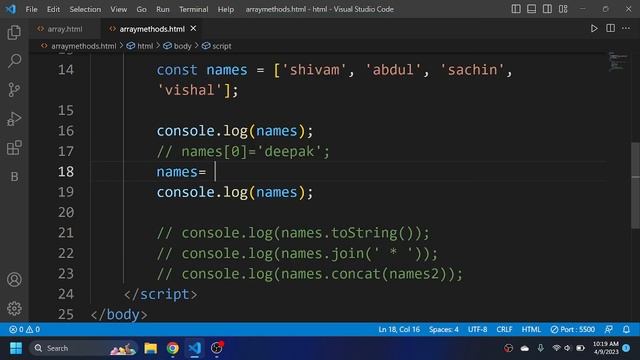This screenshot has width=640, height=360.
Task: Open the Manage gear icon
Action: (14, 309)
